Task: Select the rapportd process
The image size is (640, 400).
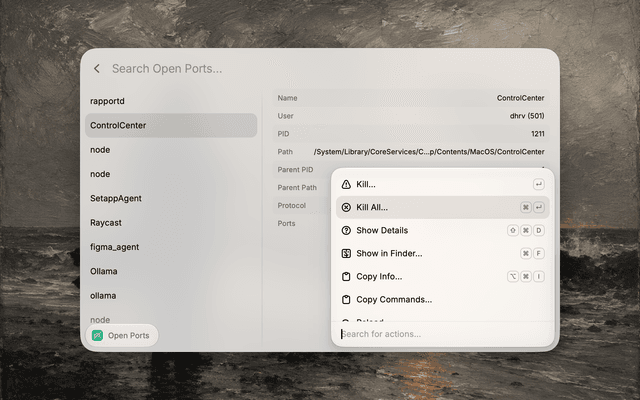Action: [171, 101]
